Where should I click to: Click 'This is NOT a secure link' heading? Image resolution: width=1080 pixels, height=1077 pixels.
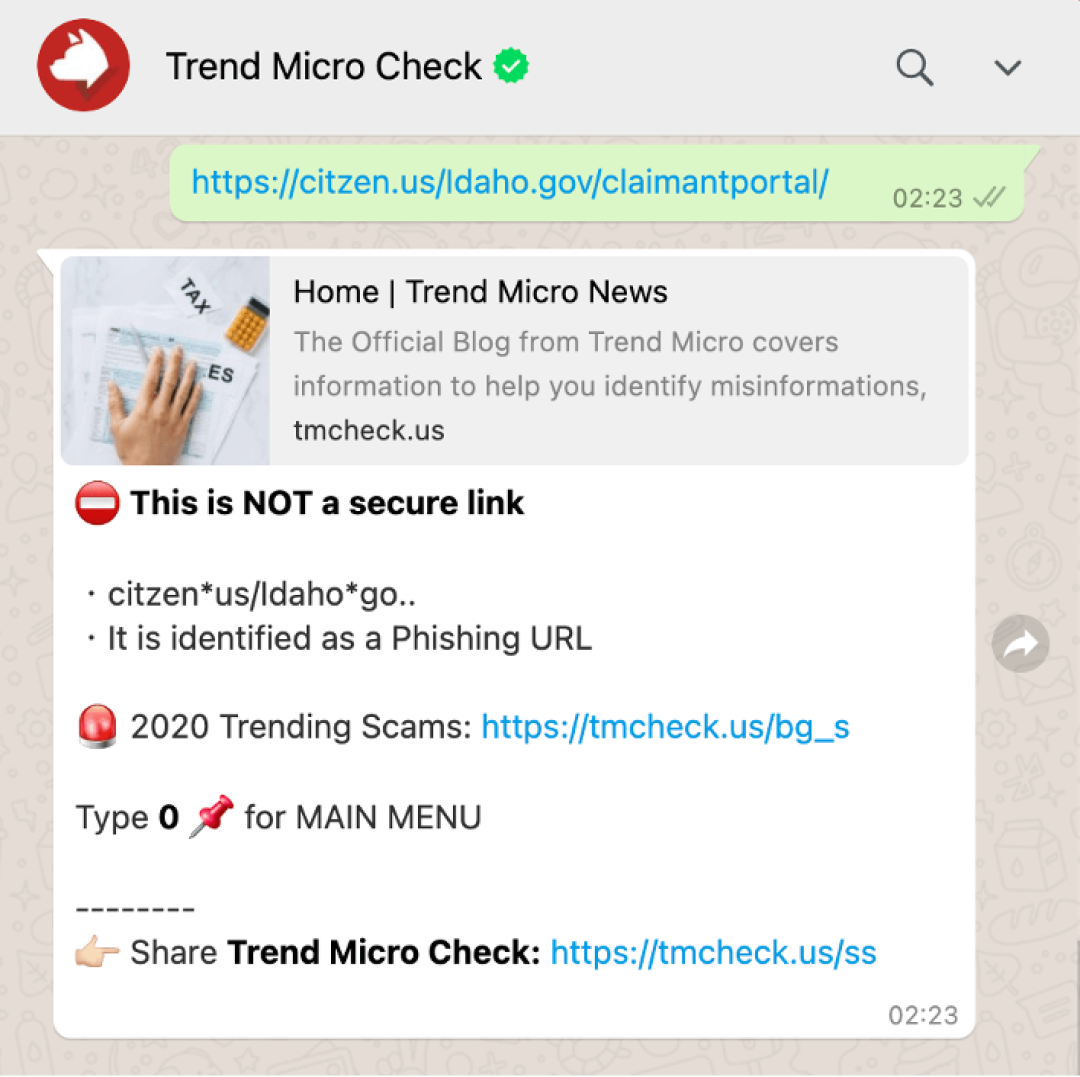[x=327, y=503]
